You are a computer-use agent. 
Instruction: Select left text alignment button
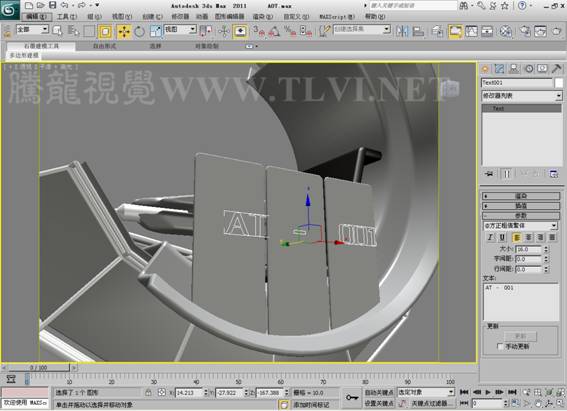coord(517,237)
